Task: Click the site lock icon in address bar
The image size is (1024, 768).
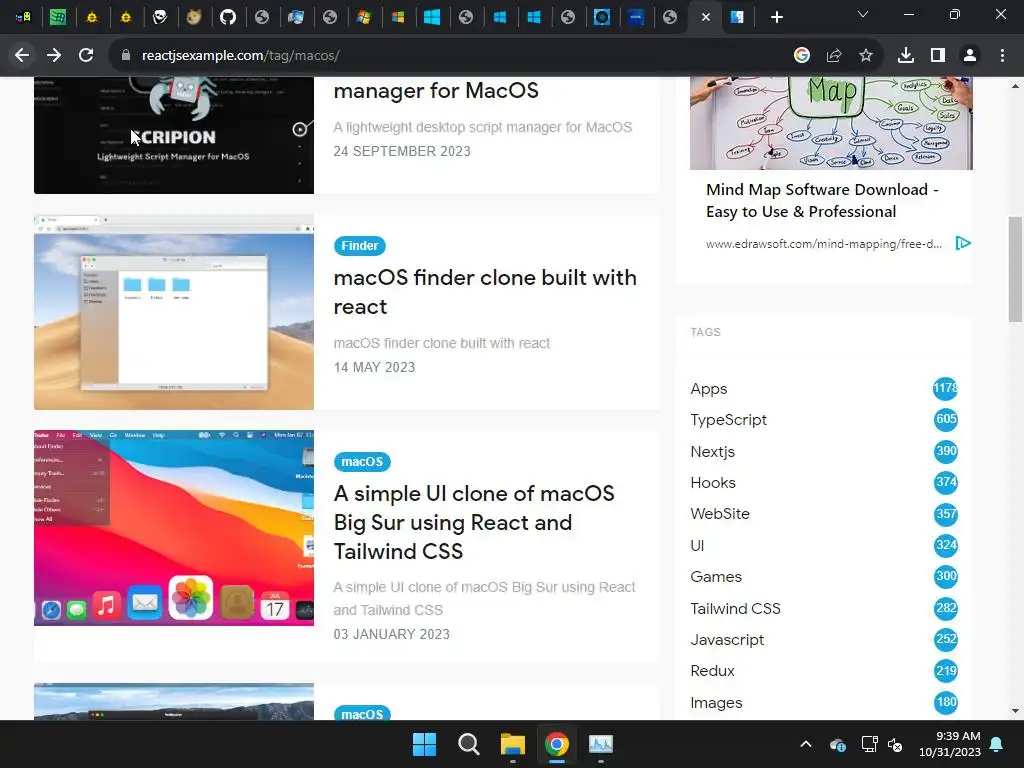Action: [x=126, y=56]
